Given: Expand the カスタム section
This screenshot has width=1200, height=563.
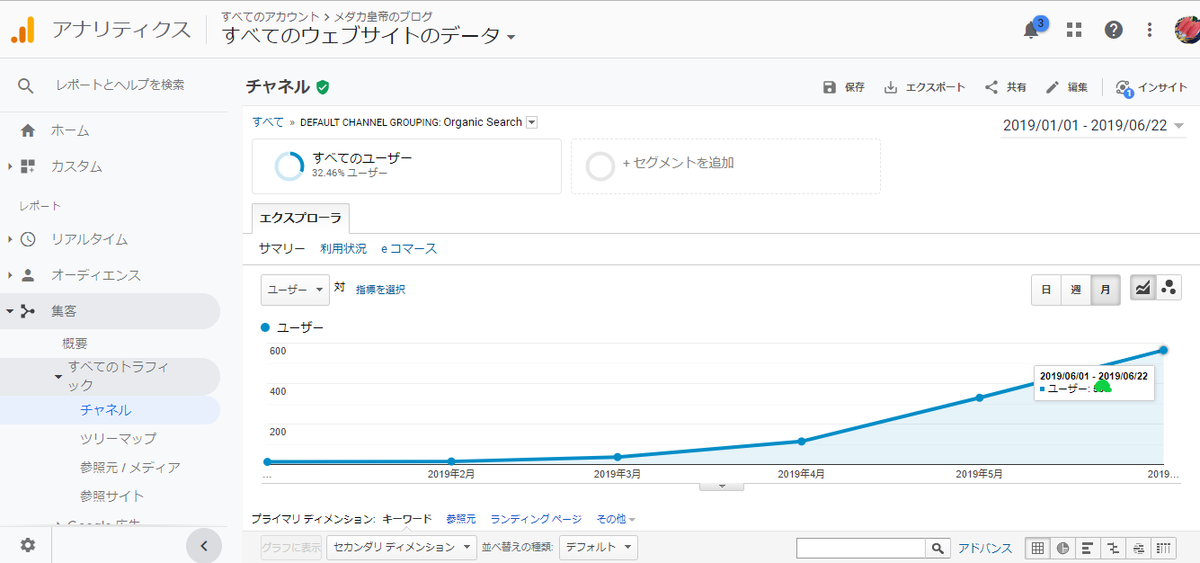Looking at the screenshot, I should 76,166.
